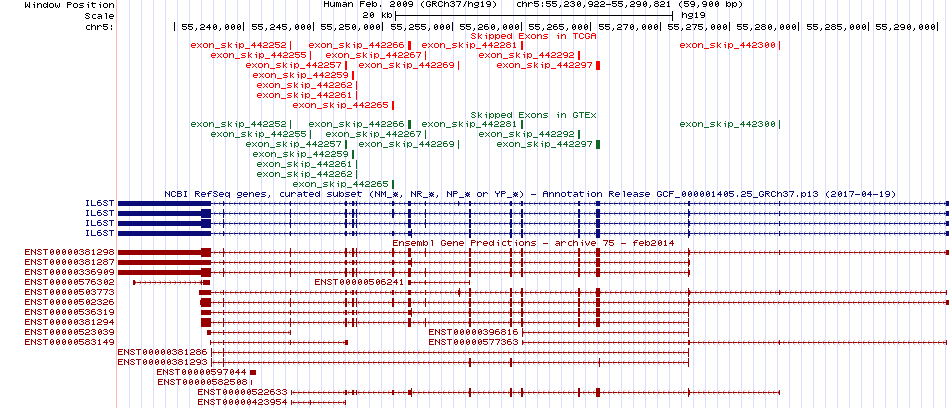Select red TCGA exon_skip_442300 label
Screen dimensions: 950x408
click(728, 45)
